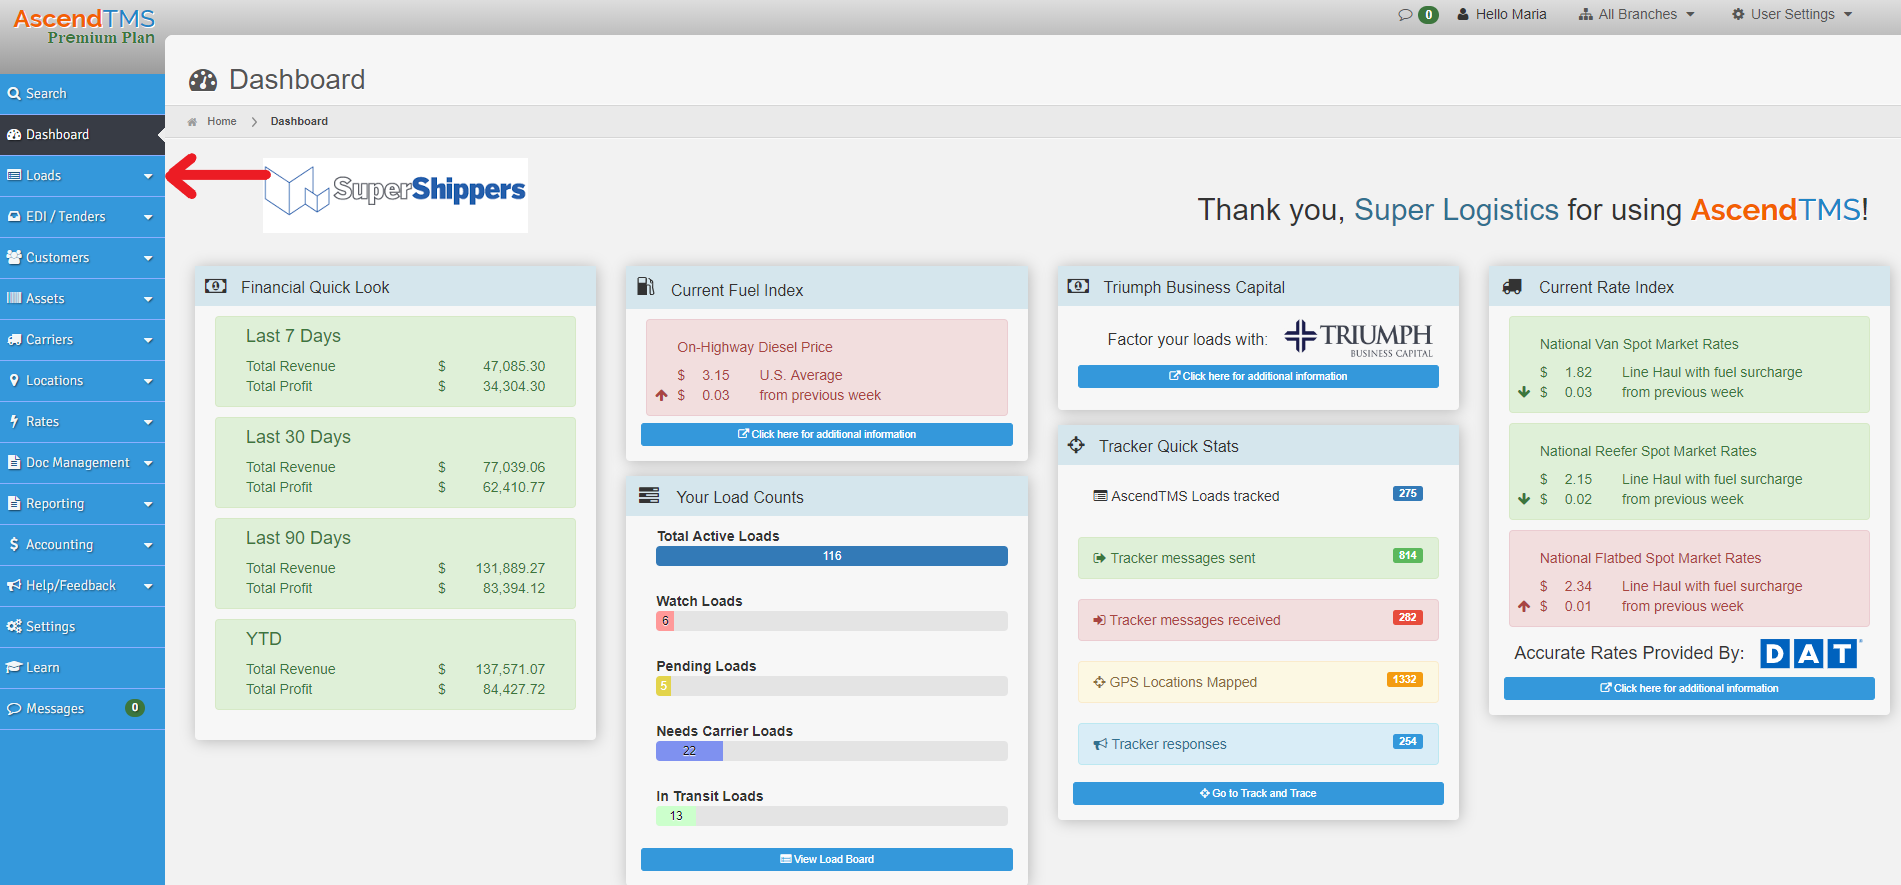
Task: Click Go to Track and Trace button
Action: [x=1258, y=793]
